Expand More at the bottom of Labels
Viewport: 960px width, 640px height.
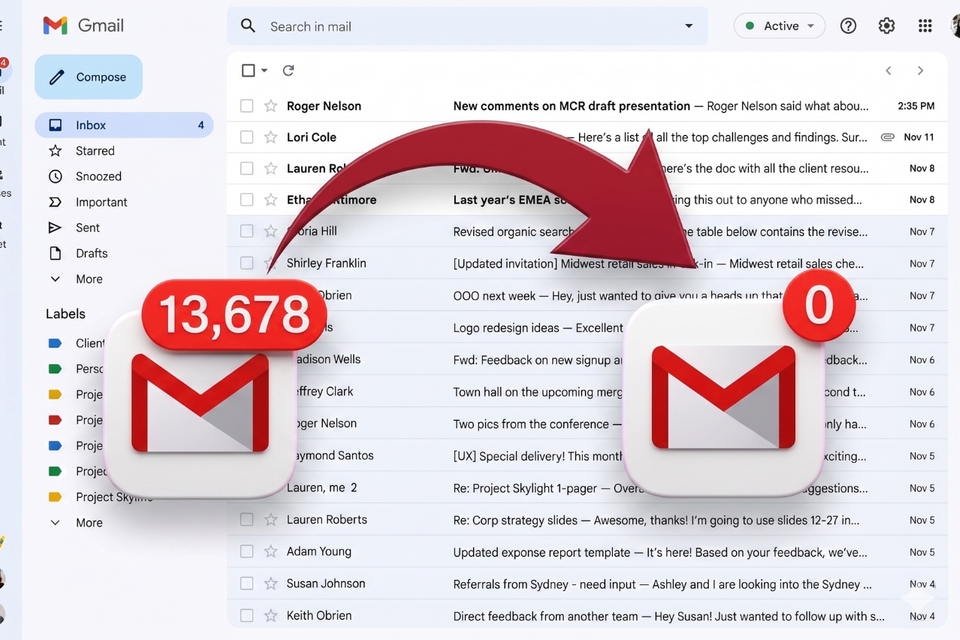(75, 523)
